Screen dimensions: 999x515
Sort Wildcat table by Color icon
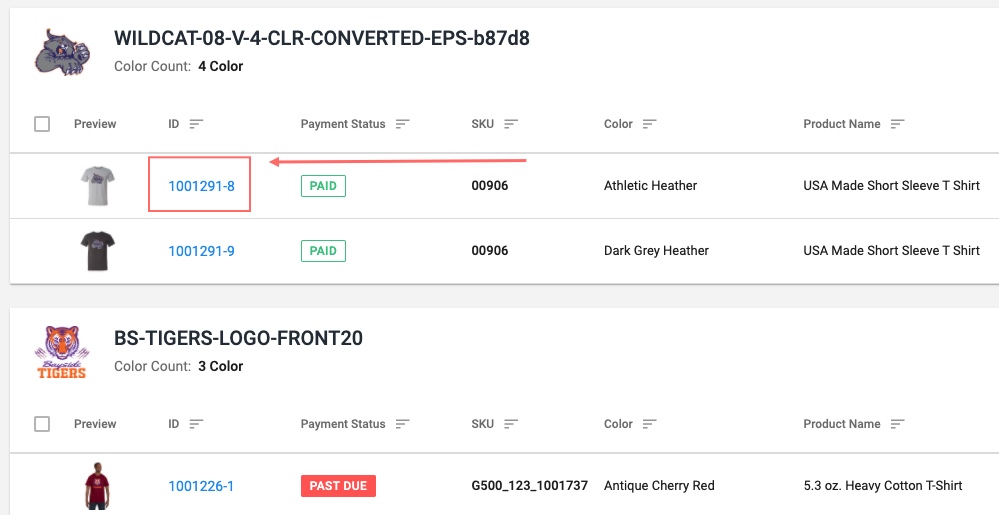pyautogui.click(x=650, y=124)
